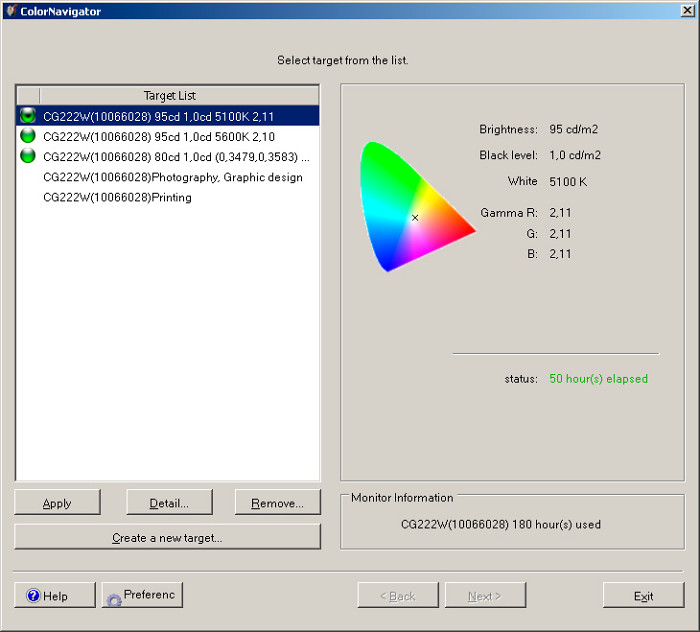
Task: Click the Preferences gear icon
Action: coord(113,598)
